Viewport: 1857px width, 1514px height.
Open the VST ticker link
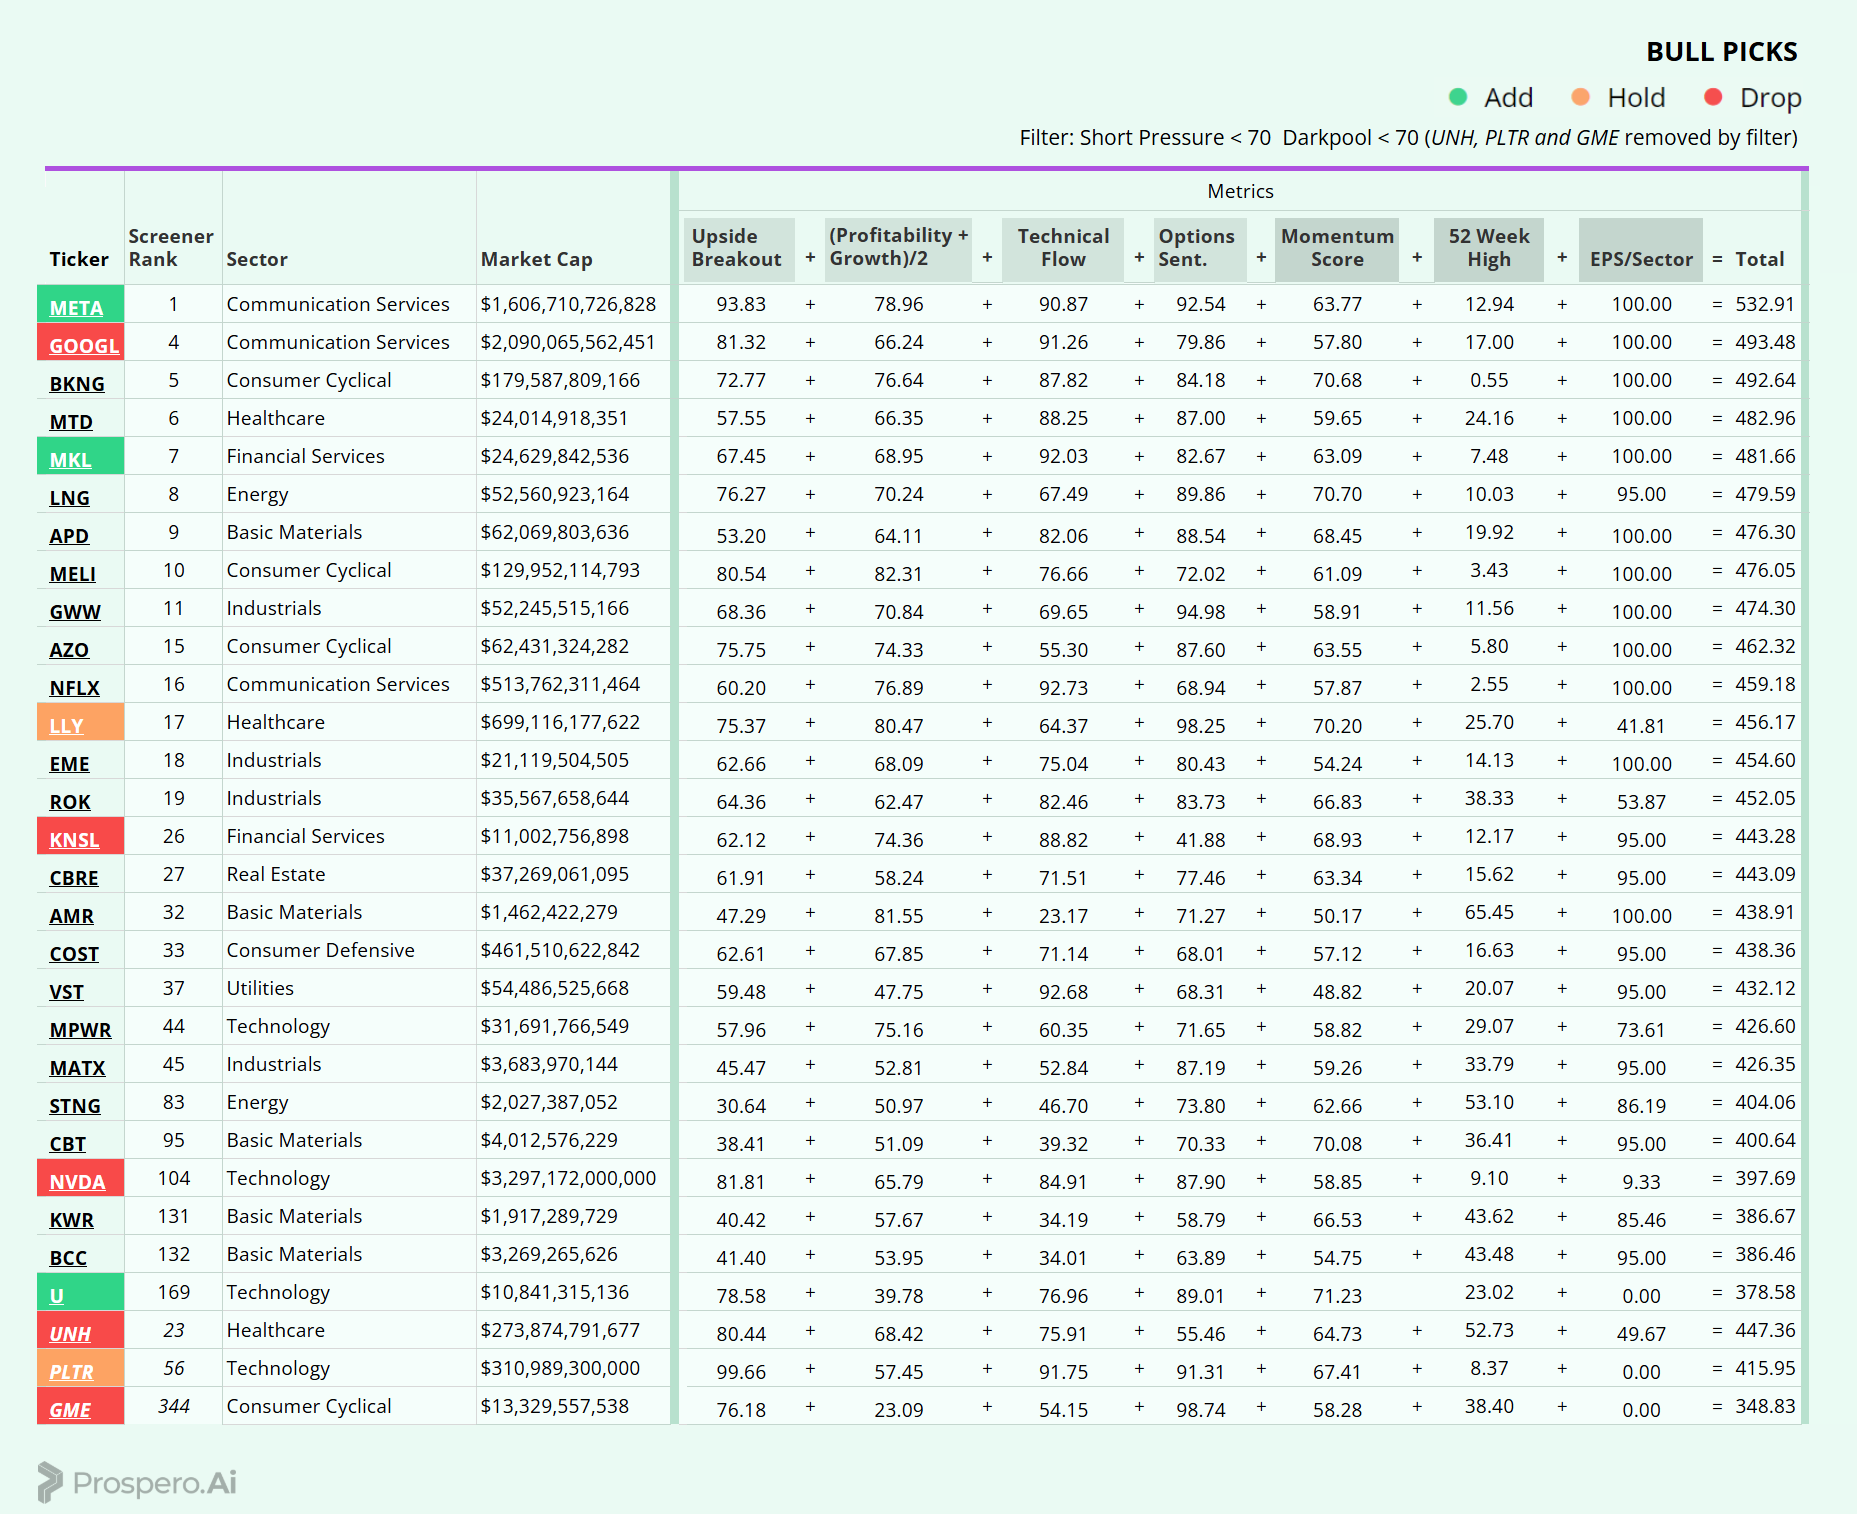67,992
